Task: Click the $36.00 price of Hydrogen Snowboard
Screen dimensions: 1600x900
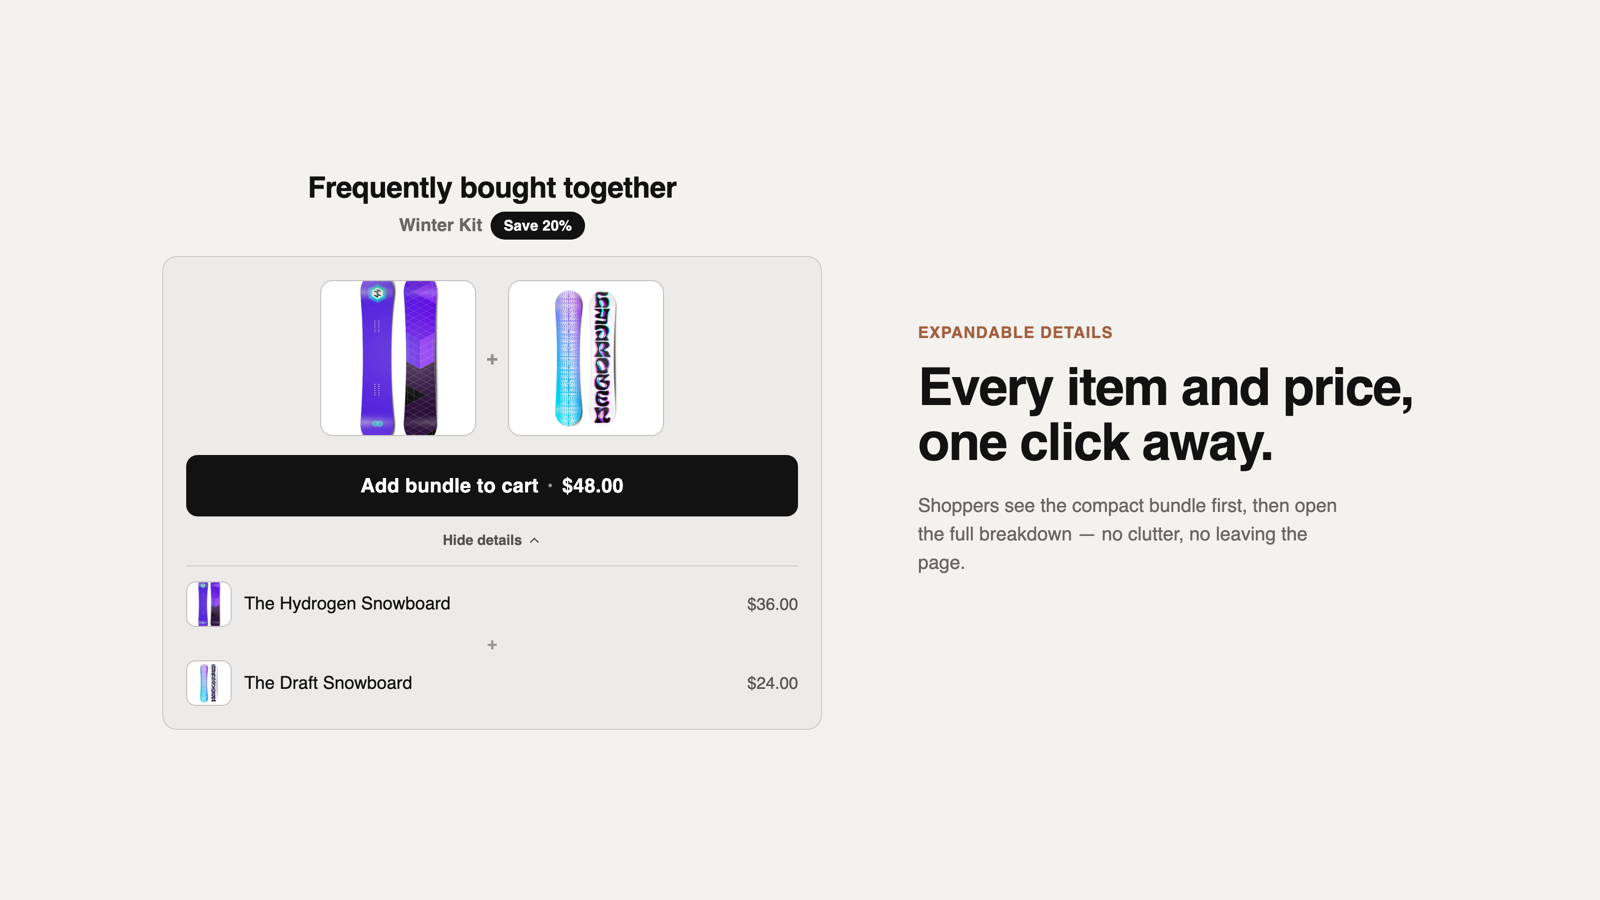Action: coord(772,604)
